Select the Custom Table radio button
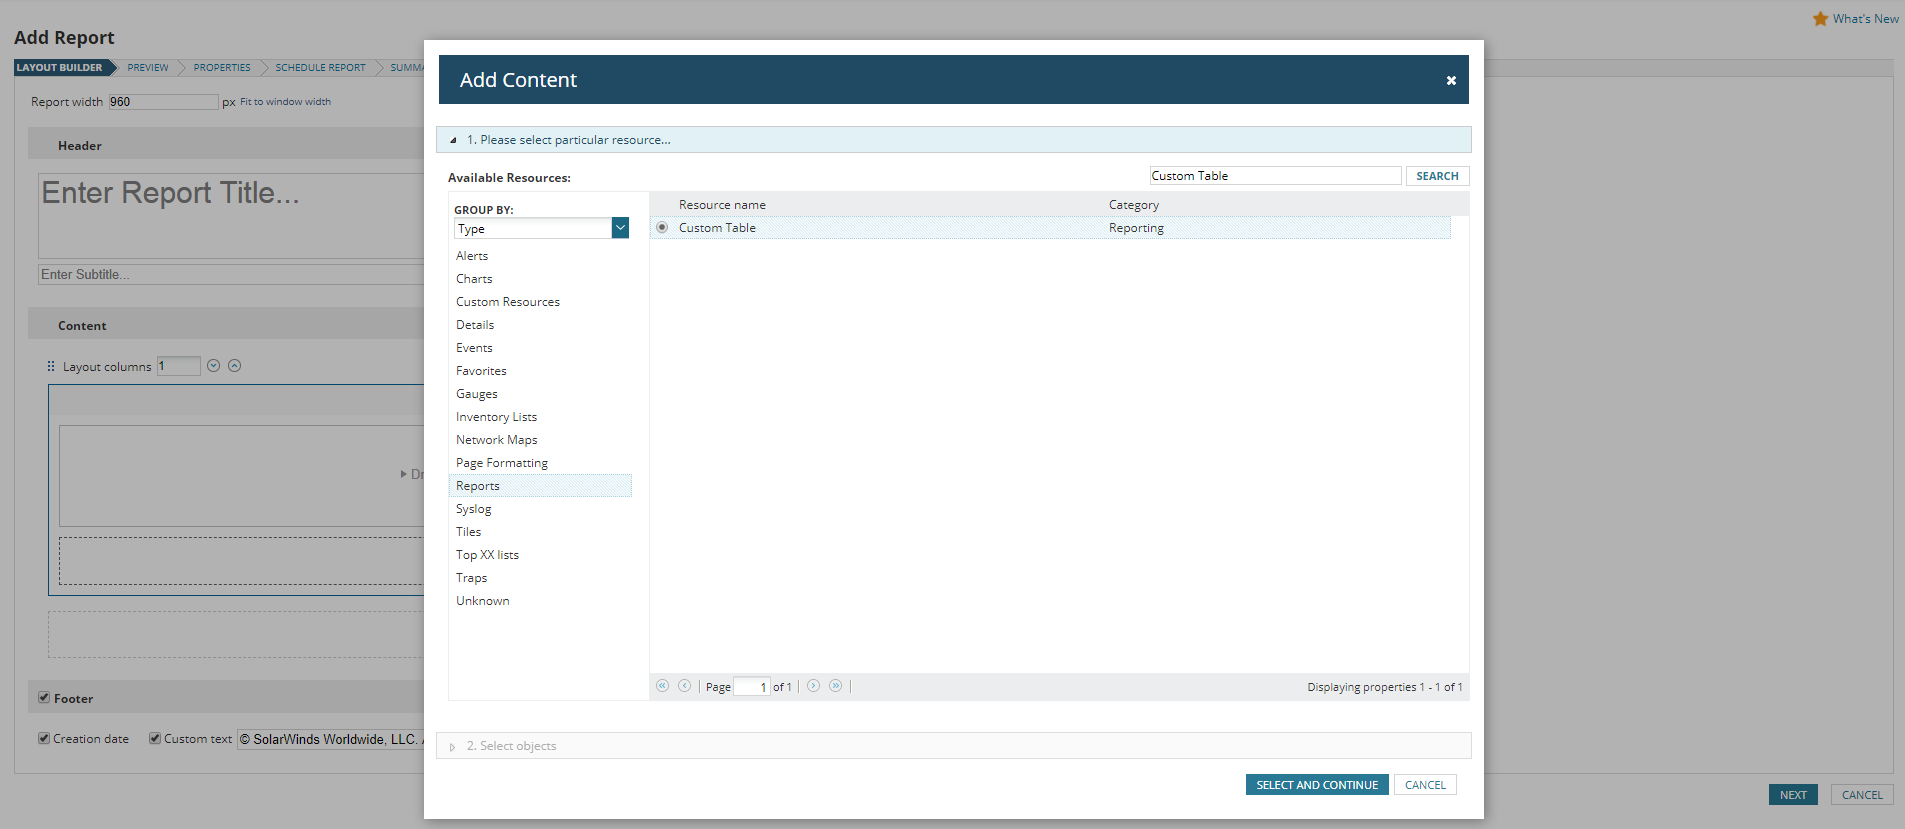 pyautogui.click(x=662, y=227)
